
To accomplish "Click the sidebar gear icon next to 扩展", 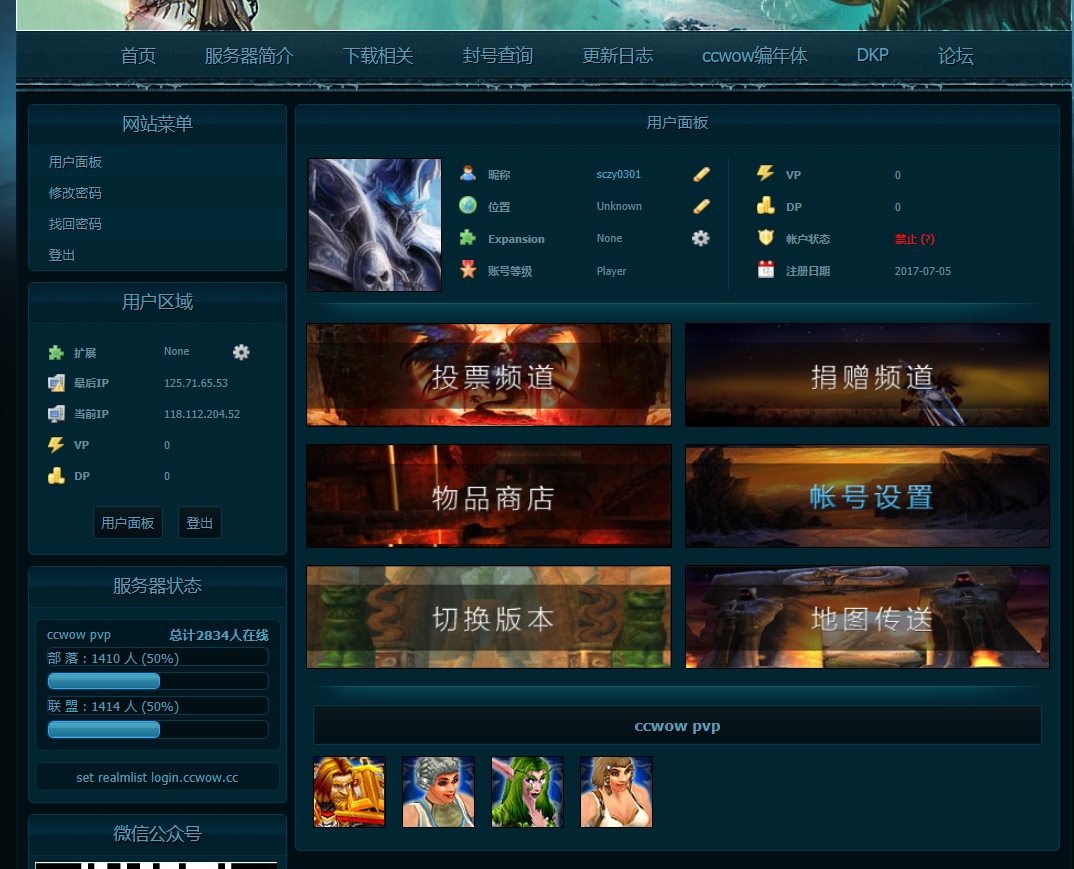I will coord(241,352).
